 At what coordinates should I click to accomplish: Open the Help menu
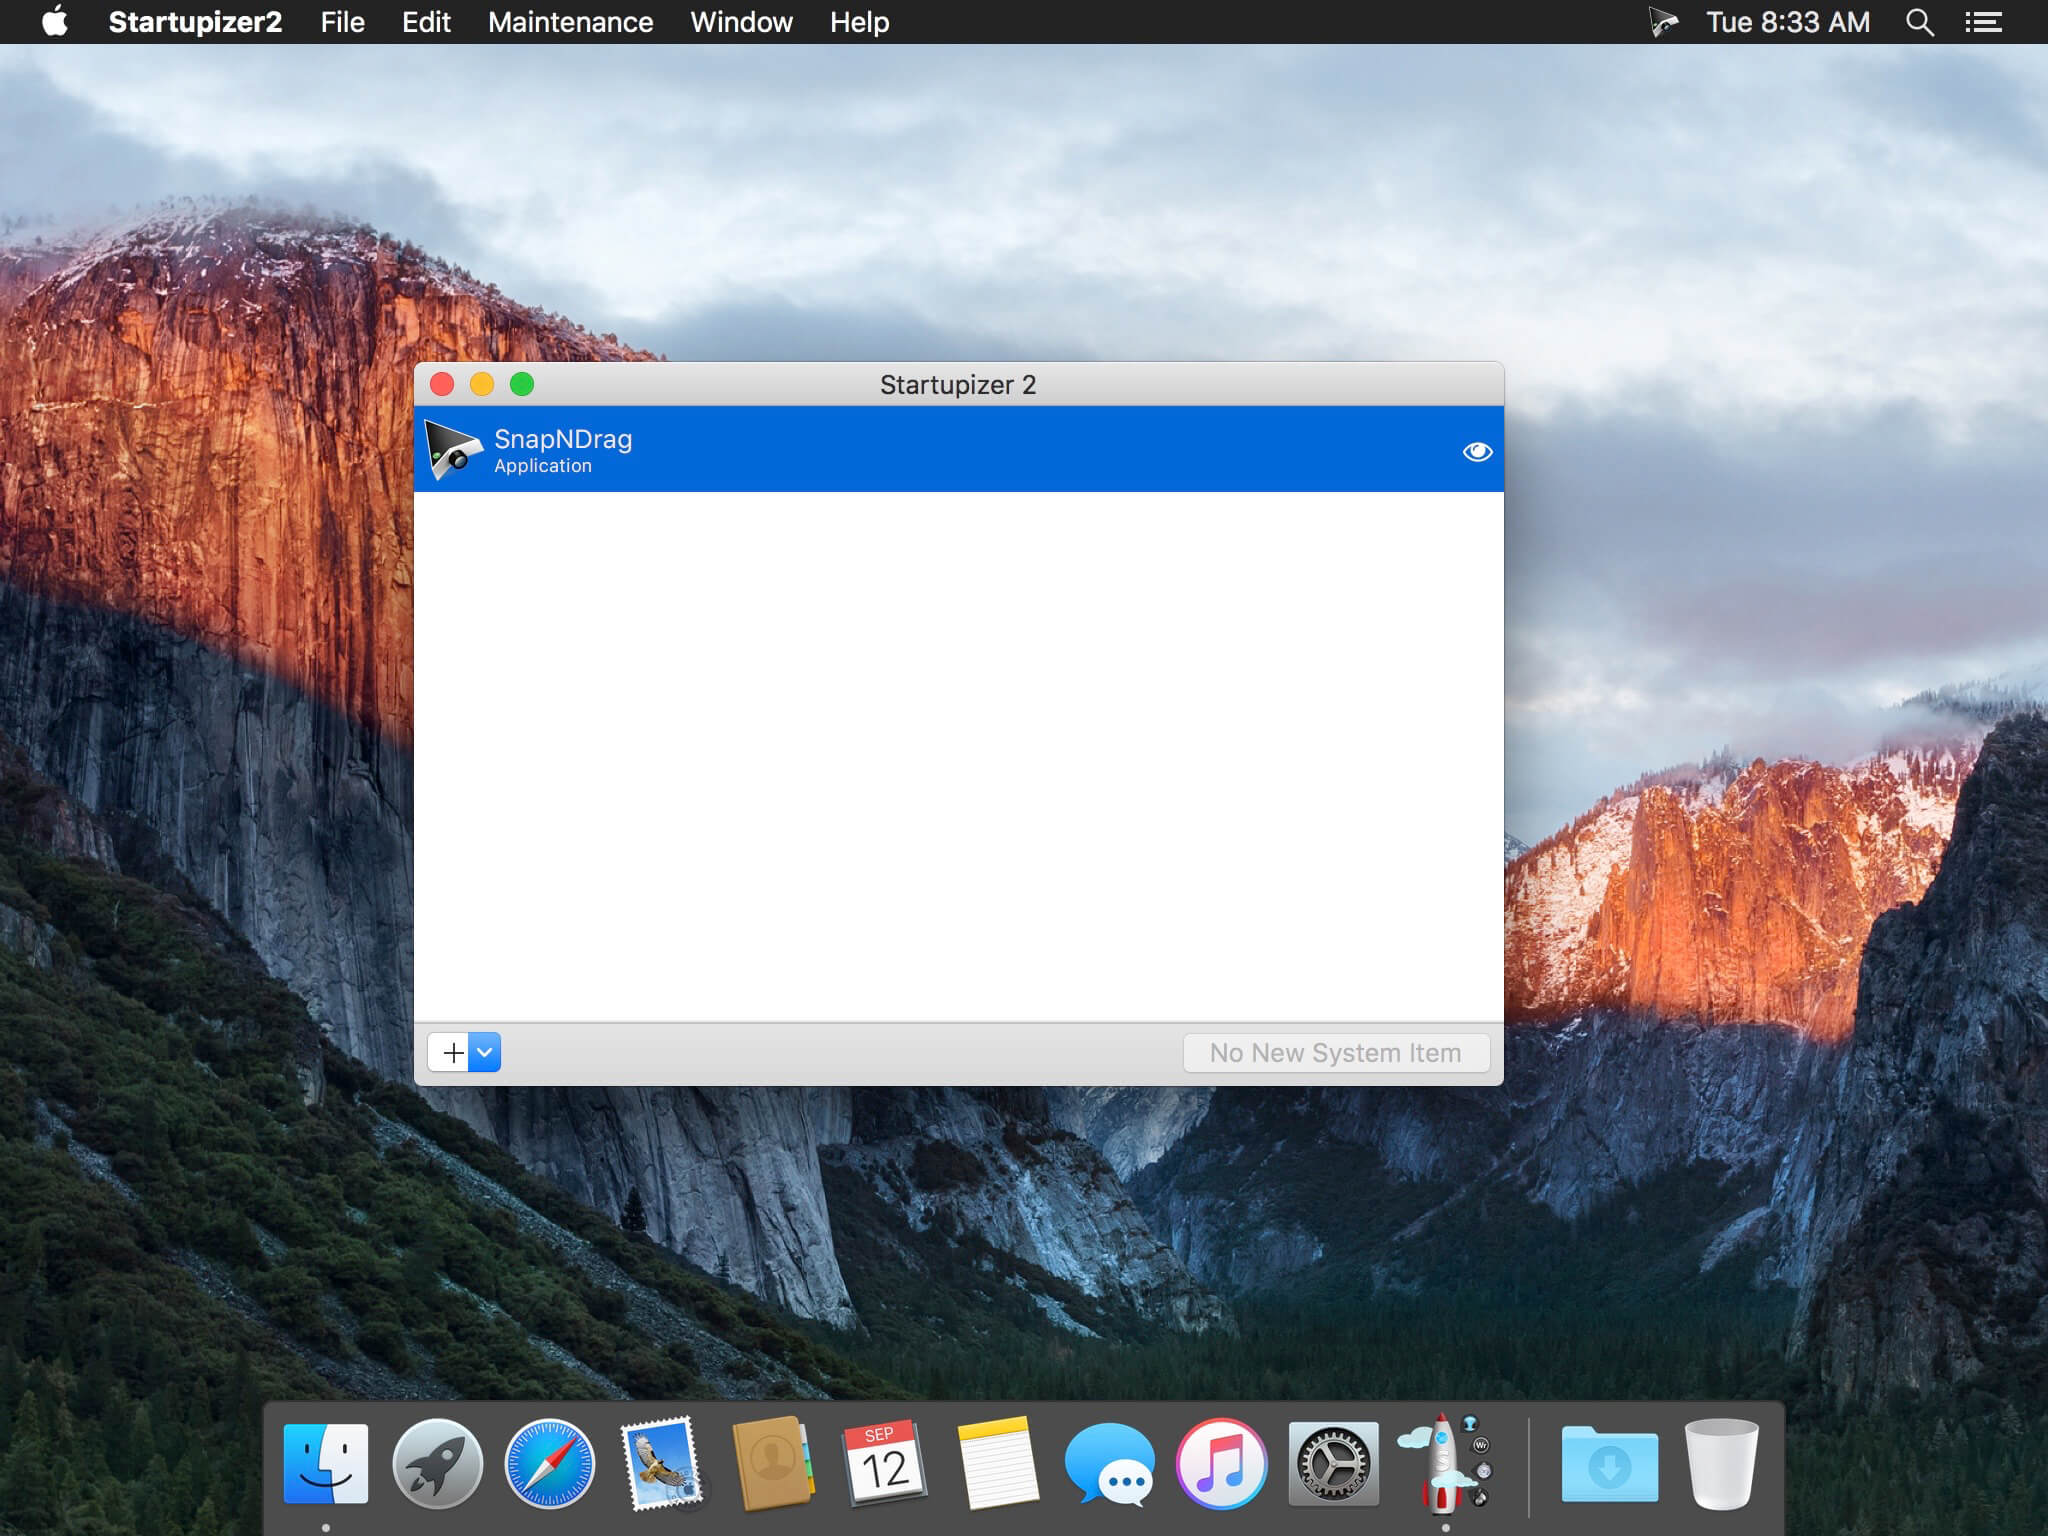pyautogui.click(x=859, y=22)
